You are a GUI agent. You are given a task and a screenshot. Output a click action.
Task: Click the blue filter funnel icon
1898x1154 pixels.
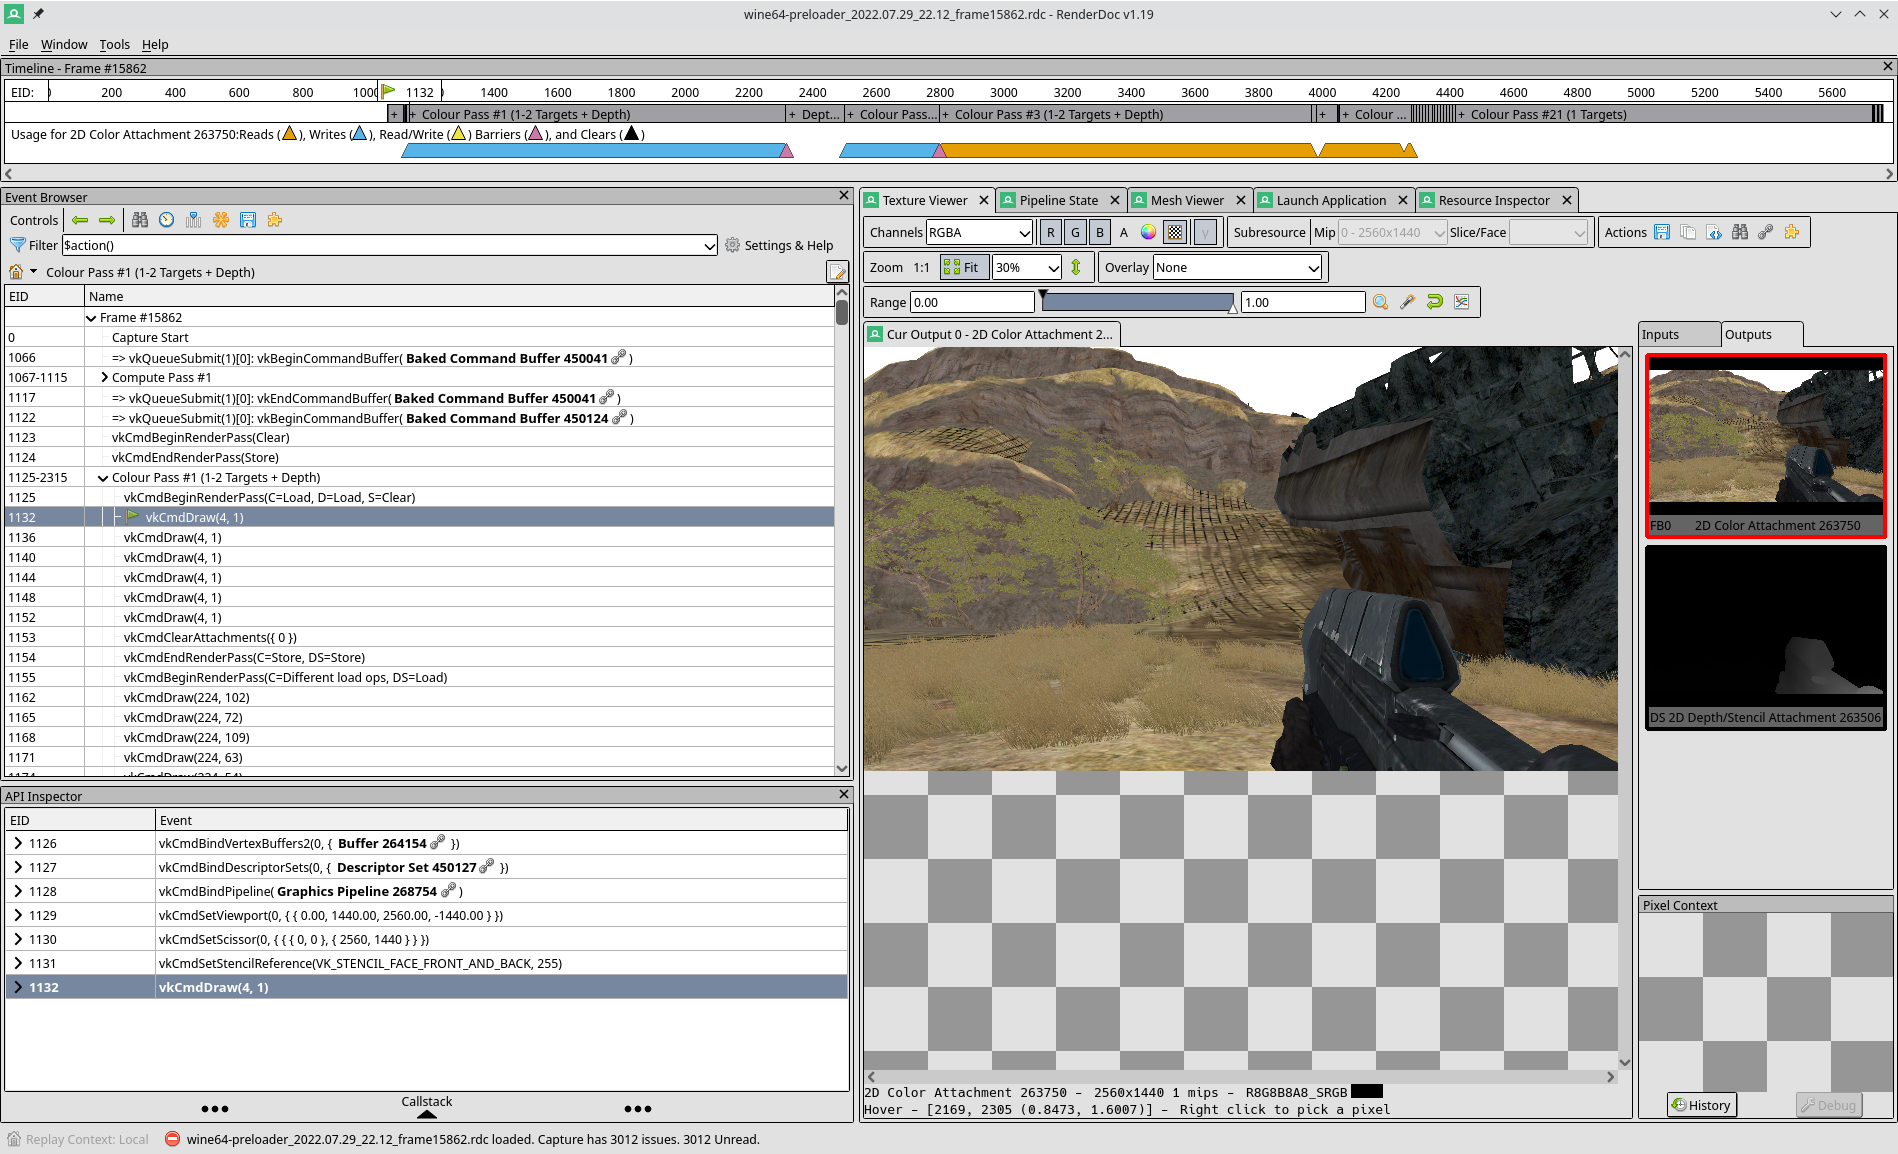point(17,245)
